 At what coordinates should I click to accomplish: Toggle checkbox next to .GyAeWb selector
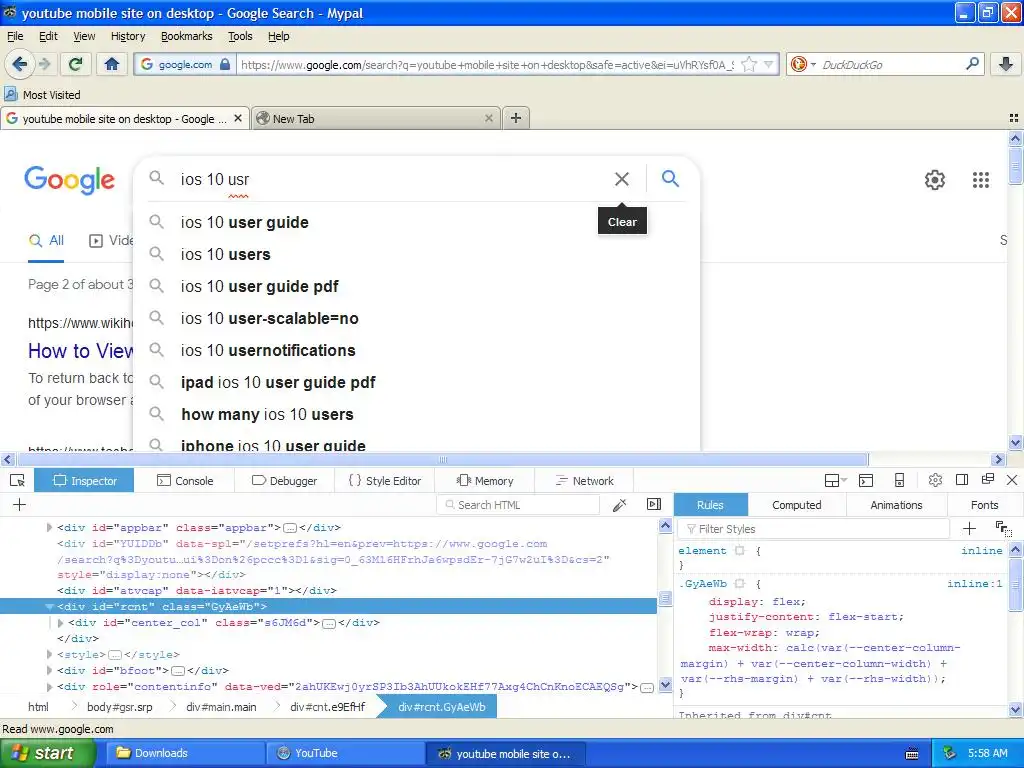(x=739, y=583)
